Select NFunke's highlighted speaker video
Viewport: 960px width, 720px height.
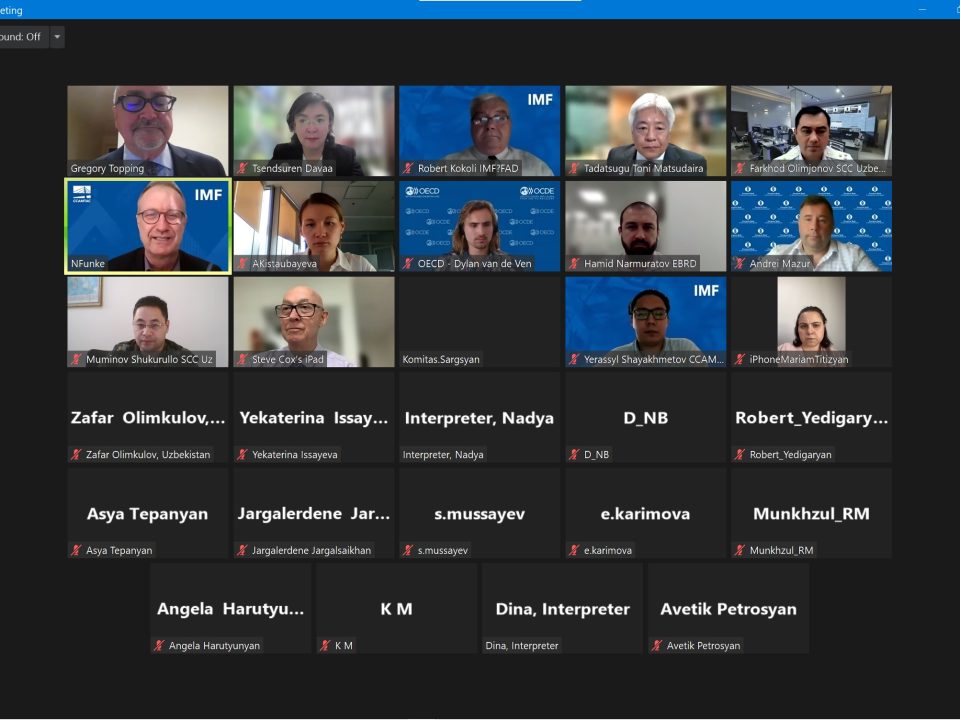click(x=148, y=226)
